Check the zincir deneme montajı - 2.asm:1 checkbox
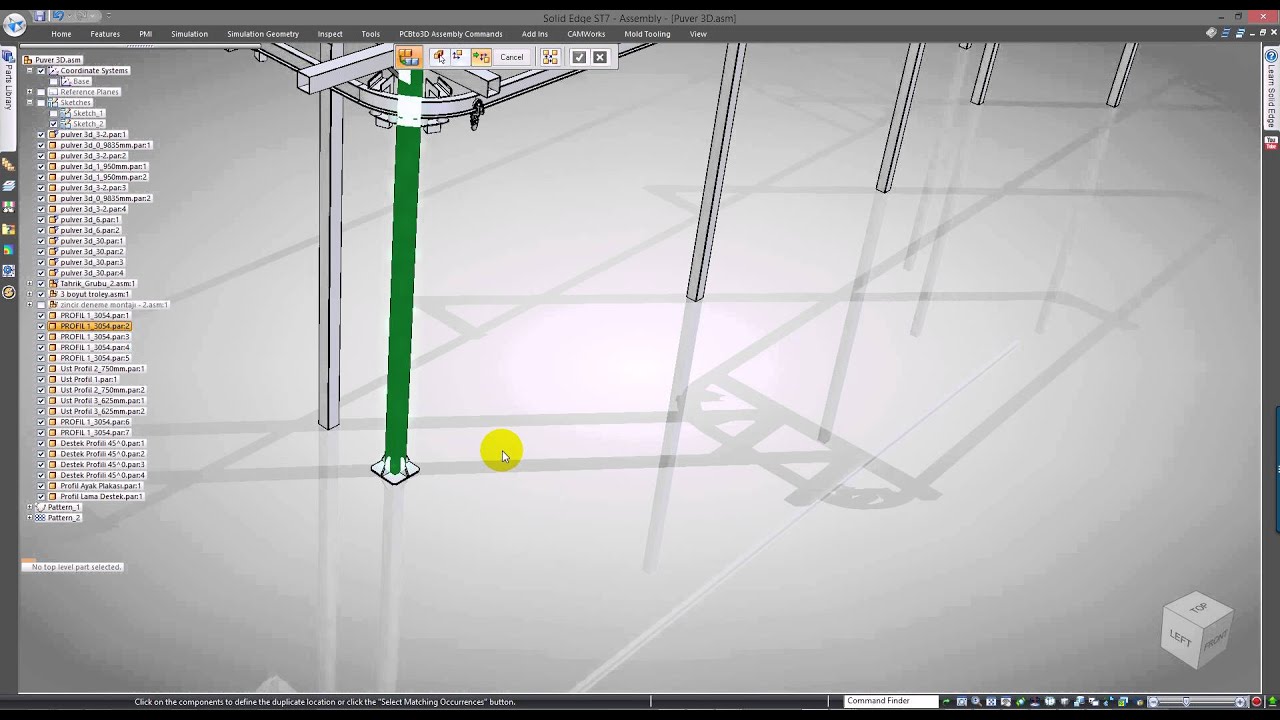Image resolution: width=1280 pixels, height=720 pixels. coord(41,304)
